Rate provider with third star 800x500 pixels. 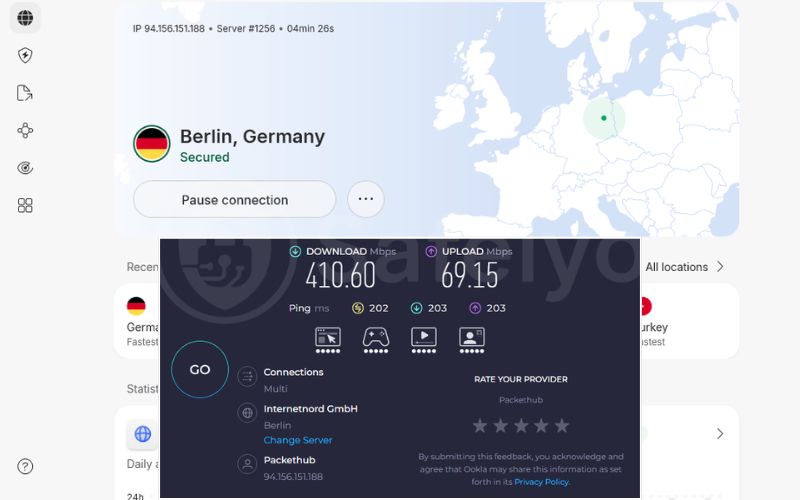(521, 425)
